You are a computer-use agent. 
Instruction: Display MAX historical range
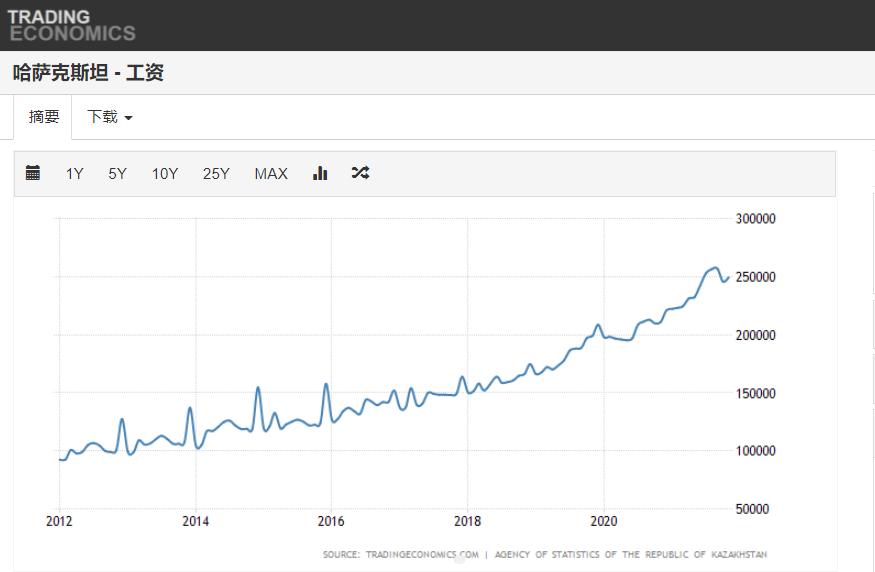click(x=271, y=174)
